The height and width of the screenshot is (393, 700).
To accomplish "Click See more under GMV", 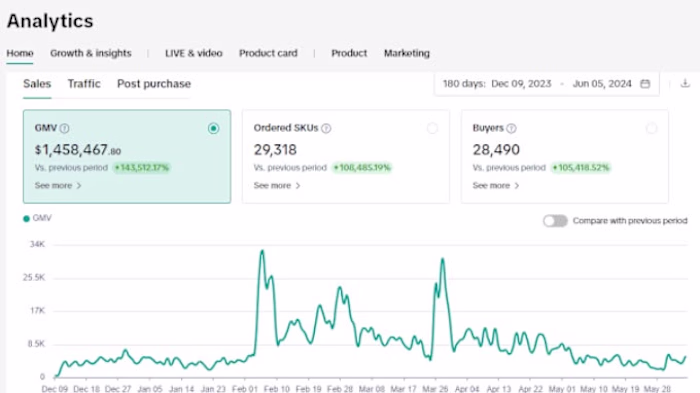I will (x=58, y=185).
